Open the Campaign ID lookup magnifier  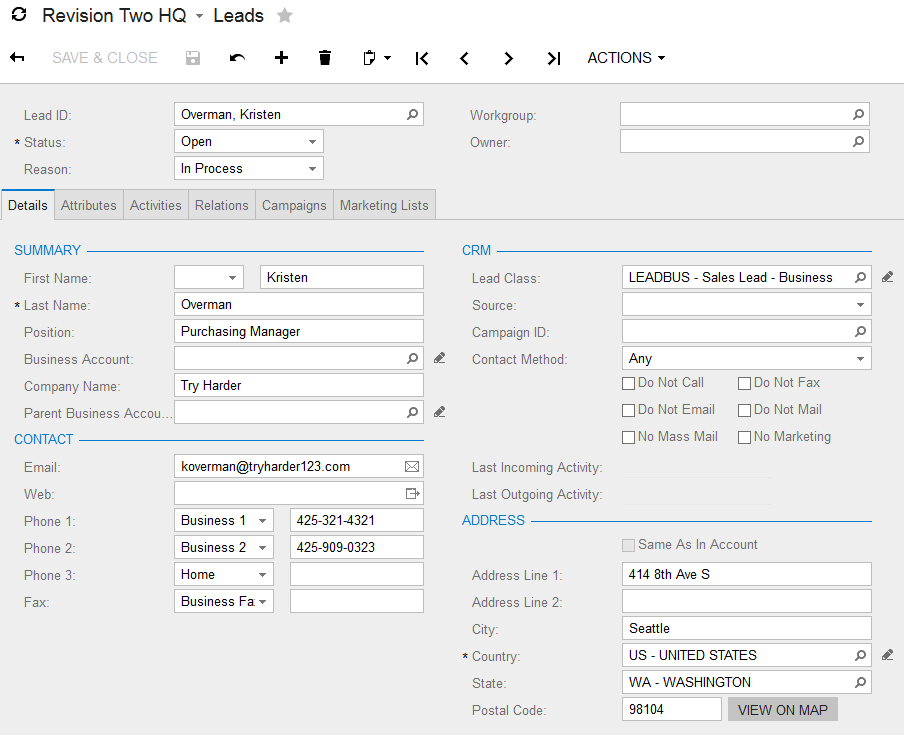(860, 331)
